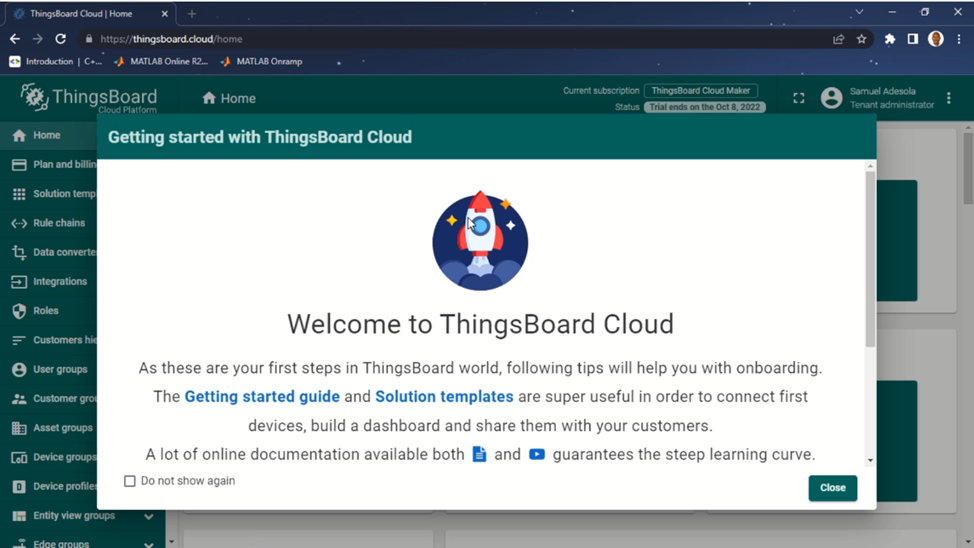974x548 pixels.
Task: Open User groups person icon
Action: tap(19, 369)
